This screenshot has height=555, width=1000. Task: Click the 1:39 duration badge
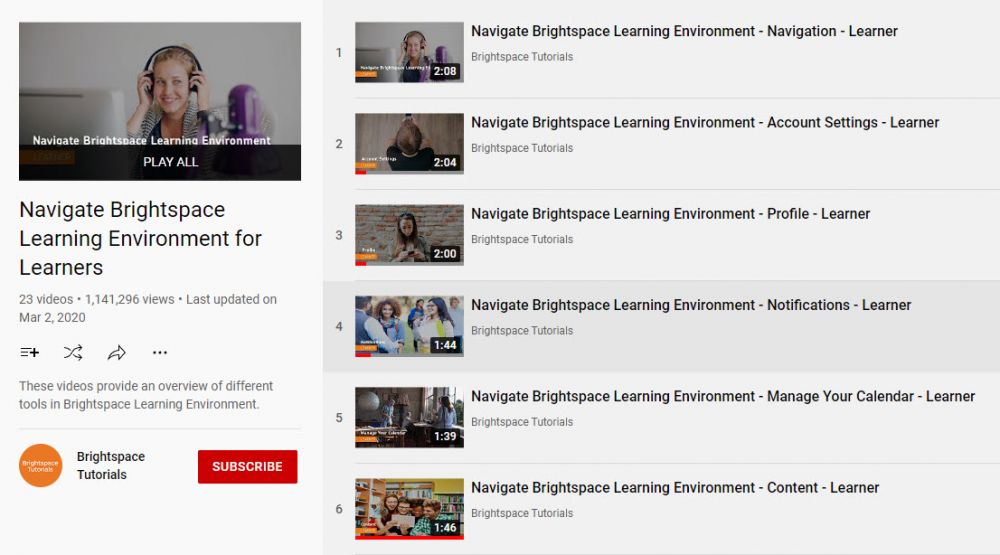click(445, 436)
